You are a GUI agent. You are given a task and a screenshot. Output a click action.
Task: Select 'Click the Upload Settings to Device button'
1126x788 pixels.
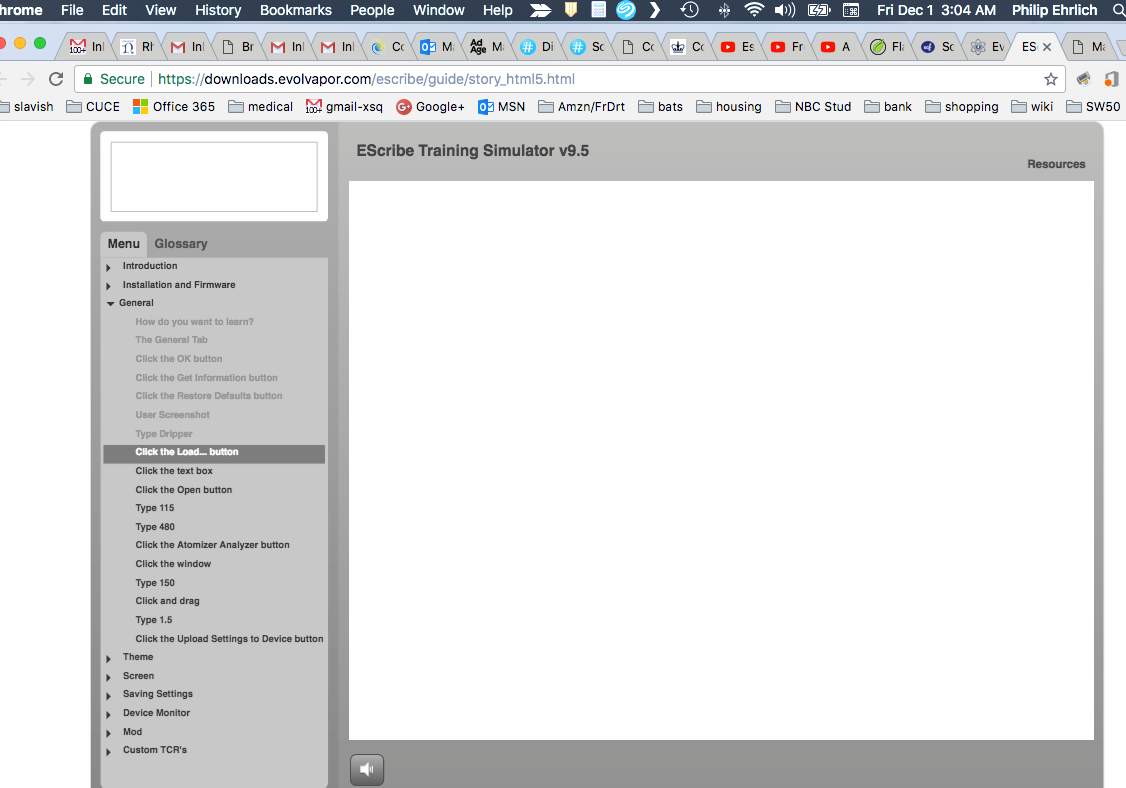[x=229, y=639]
